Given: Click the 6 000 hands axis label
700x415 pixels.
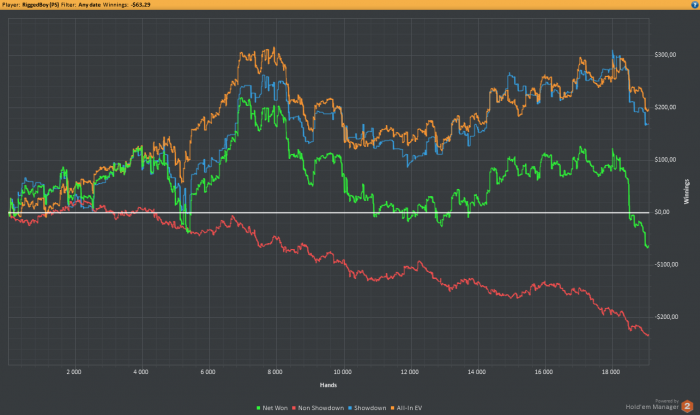Looking at the screenshot, I should (x=208, y=372).
